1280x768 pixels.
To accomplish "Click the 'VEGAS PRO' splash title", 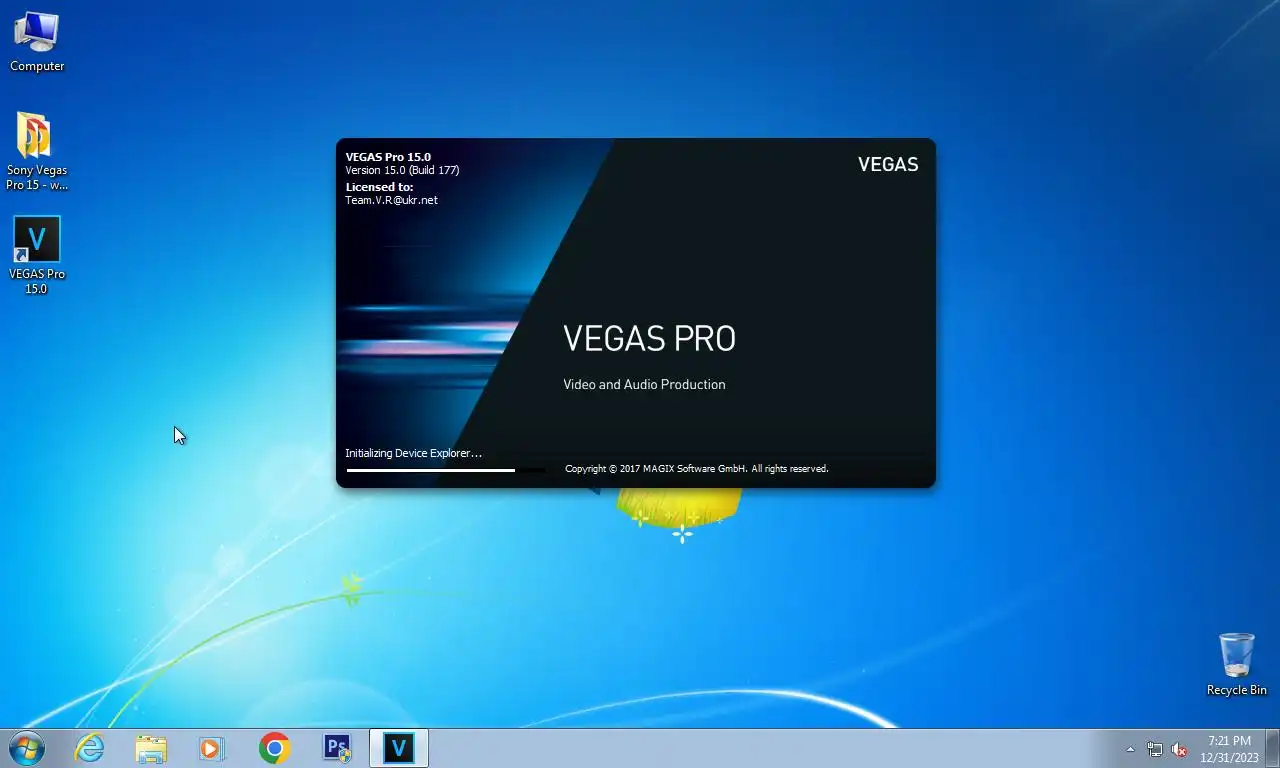I will (649, 339).
